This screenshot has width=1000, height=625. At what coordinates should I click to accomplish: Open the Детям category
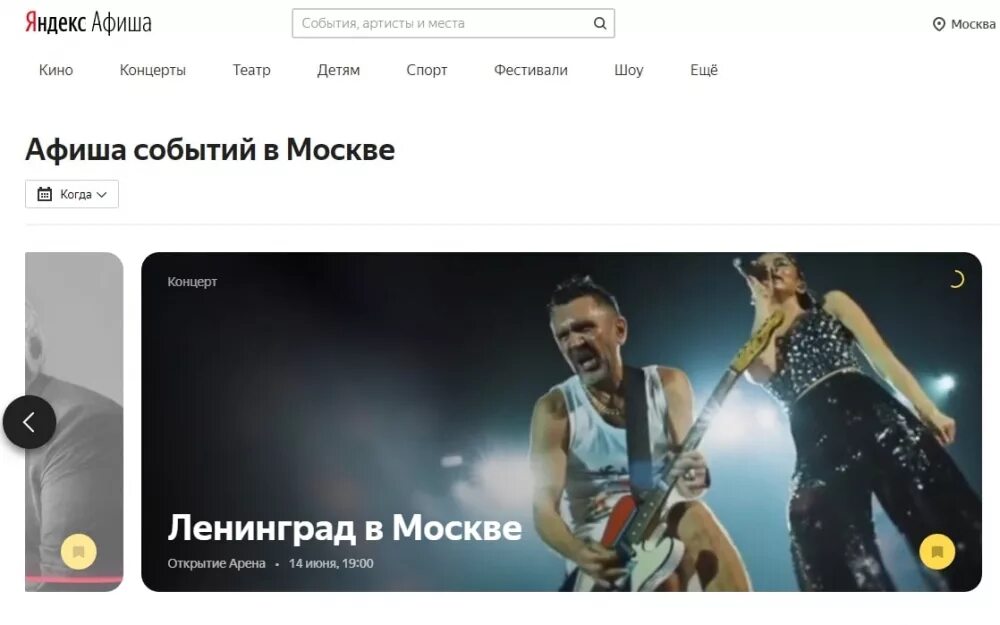pyautogui.click(x=338, y=70)
